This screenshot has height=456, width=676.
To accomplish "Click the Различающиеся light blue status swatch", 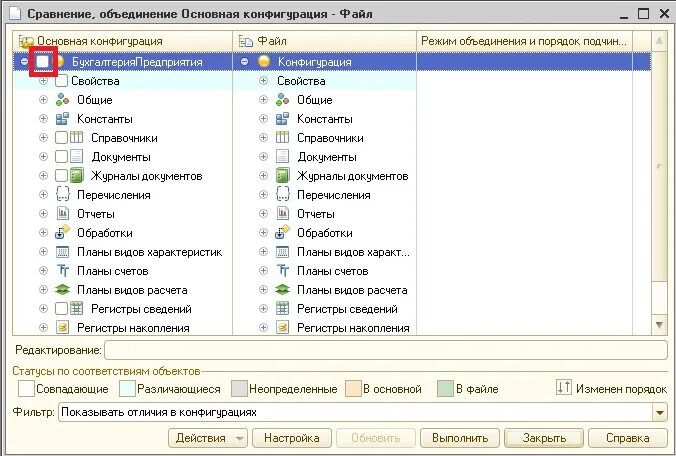I will (x=127, y=389).
